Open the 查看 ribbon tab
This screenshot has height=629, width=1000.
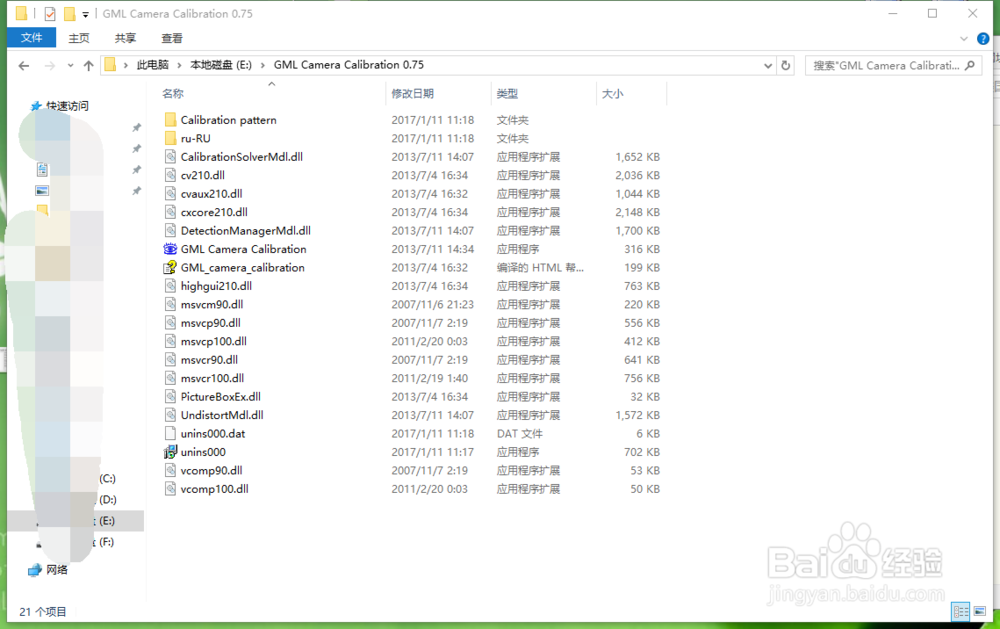coord(172,38)
